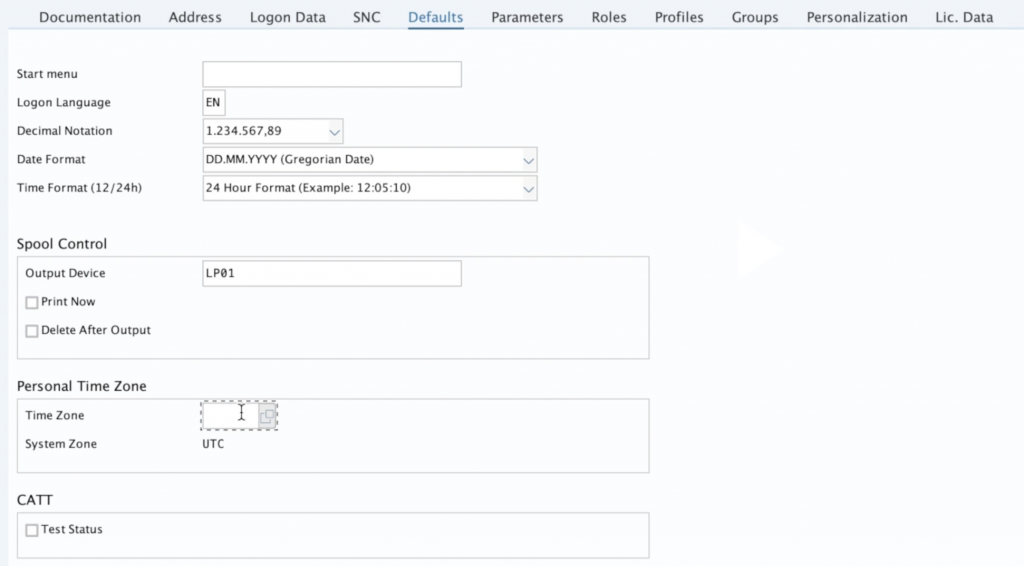Enable the Print Now checkbox
Screen dimensions: 1024x566
32,302
